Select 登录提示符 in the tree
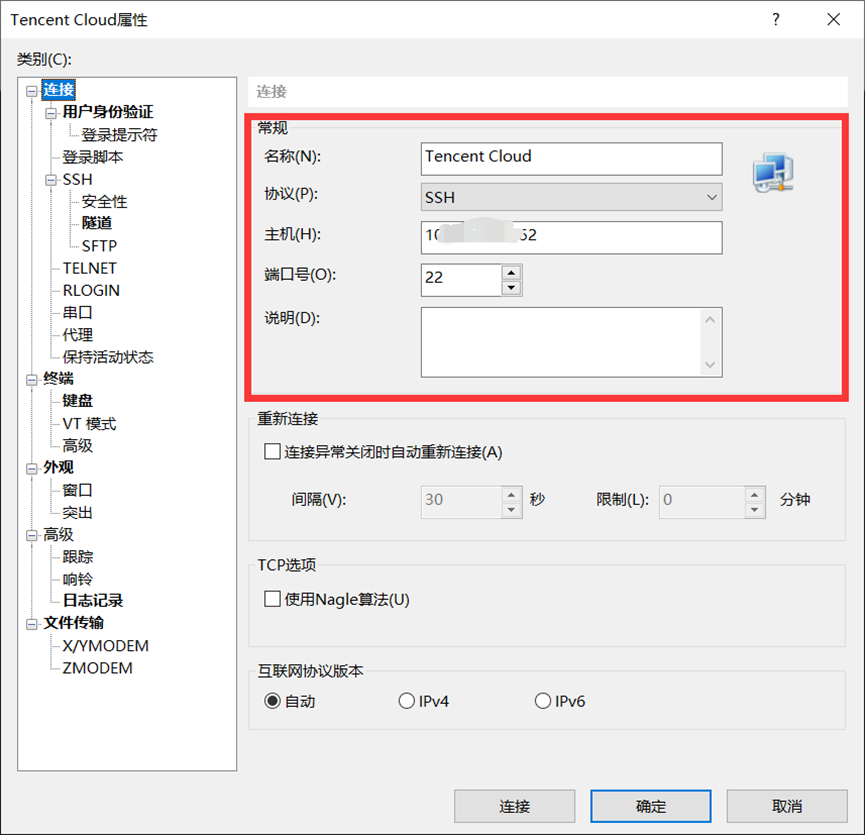The image size is (865, 835). point(119,135)
